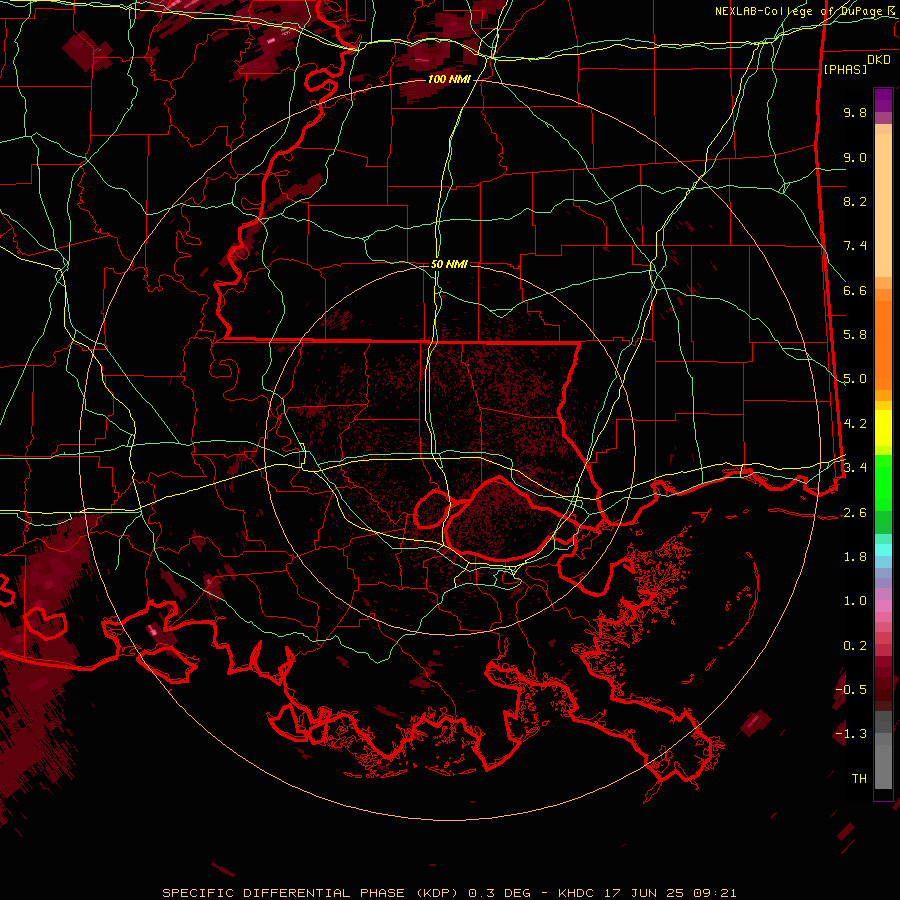Click the "100 NMI" range ring label

pos(449,79)
